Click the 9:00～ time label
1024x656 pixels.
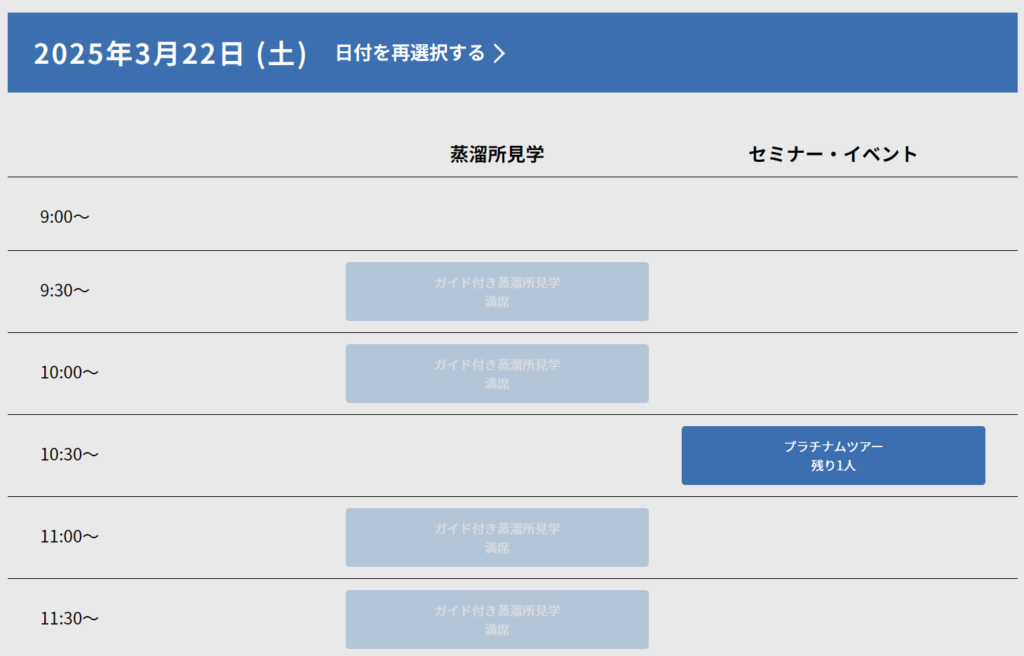[x=65, y=216]
